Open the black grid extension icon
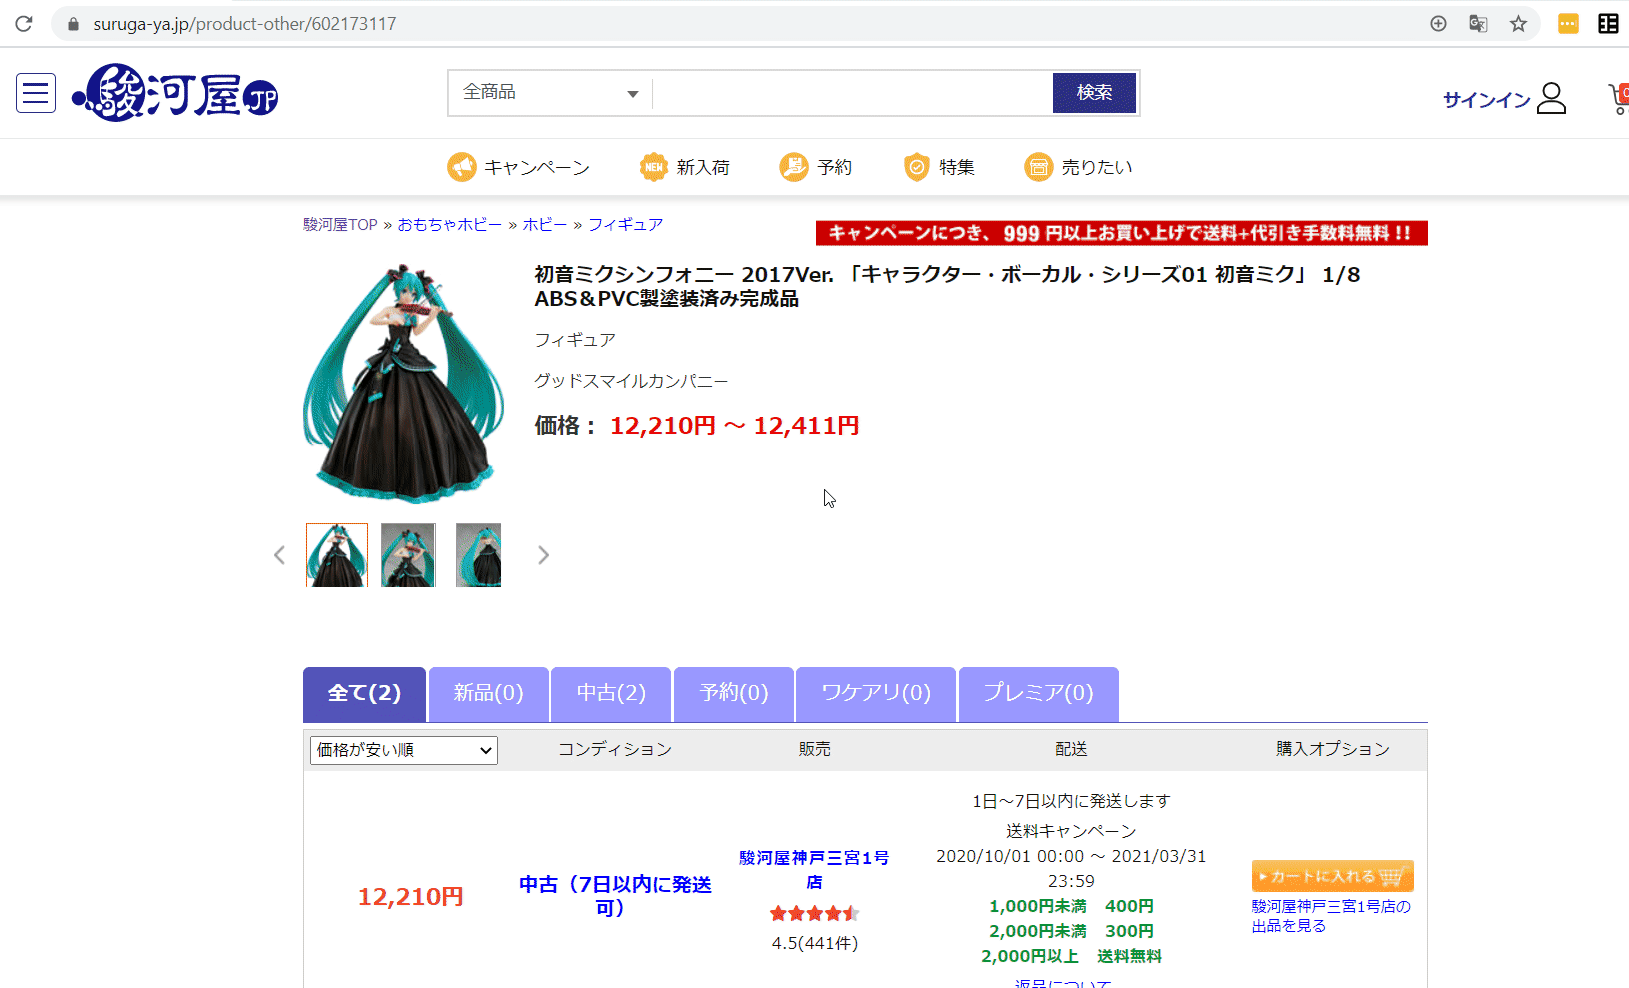This screenshot has width=1629, height=988. (x=1608, y=24)
